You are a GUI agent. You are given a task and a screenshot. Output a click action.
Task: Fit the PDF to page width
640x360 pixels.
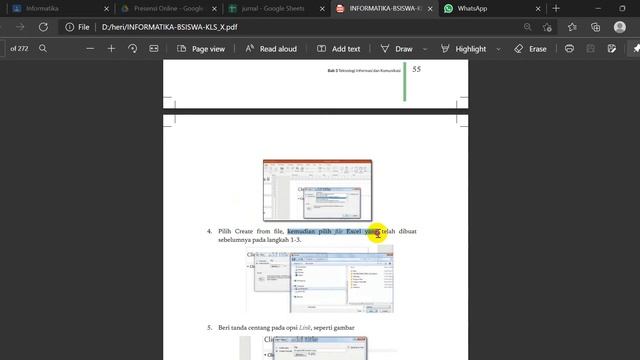pyautogui.click(x=153, y=49)
